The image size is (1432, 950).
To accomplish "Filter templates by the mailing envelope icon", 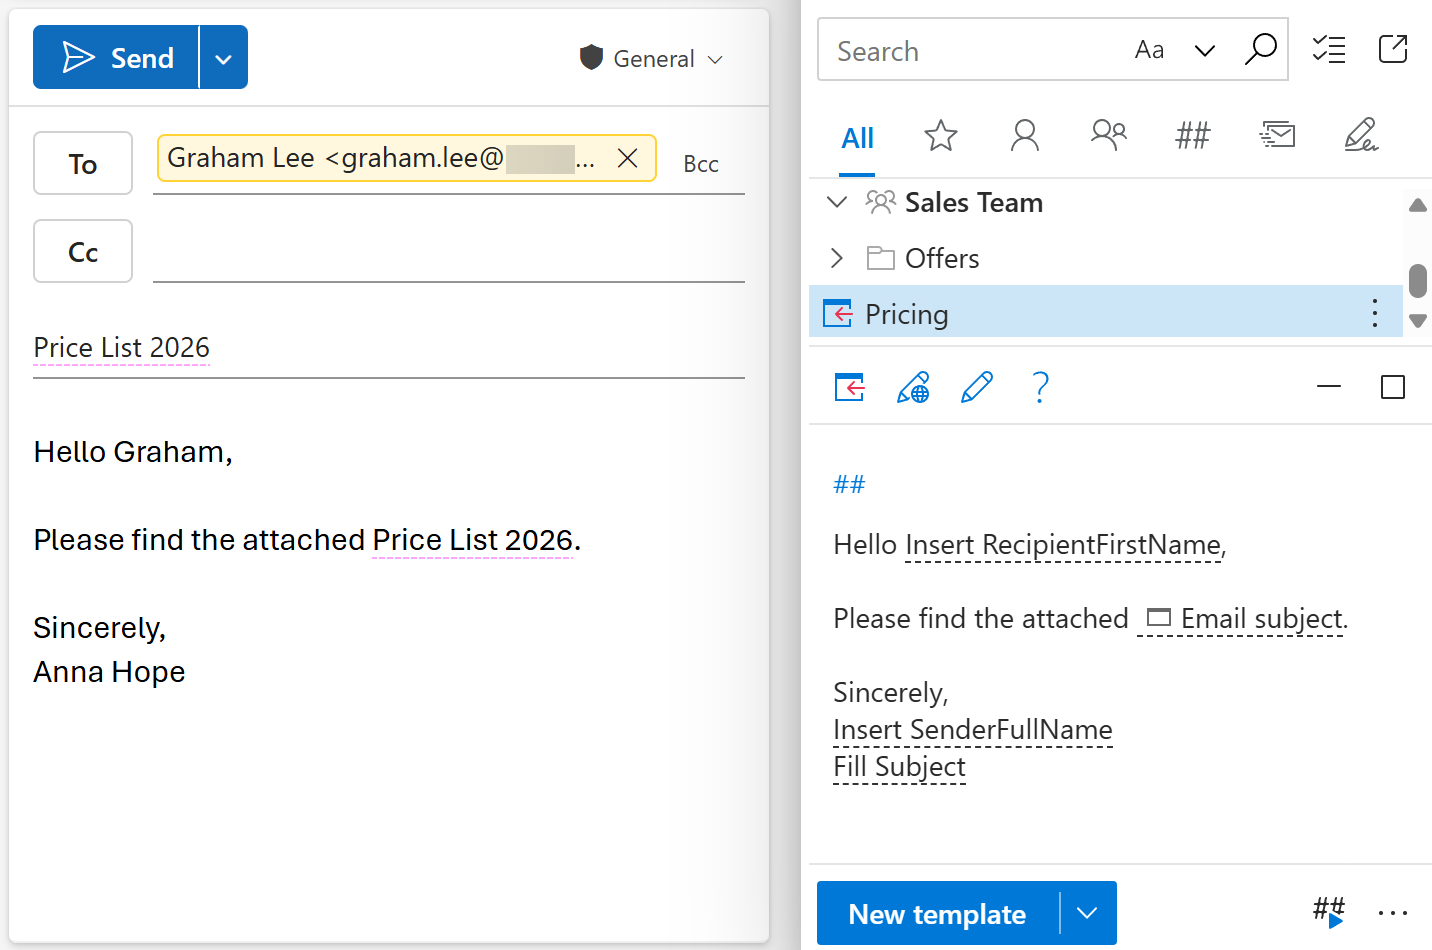I will [1277, 136].
